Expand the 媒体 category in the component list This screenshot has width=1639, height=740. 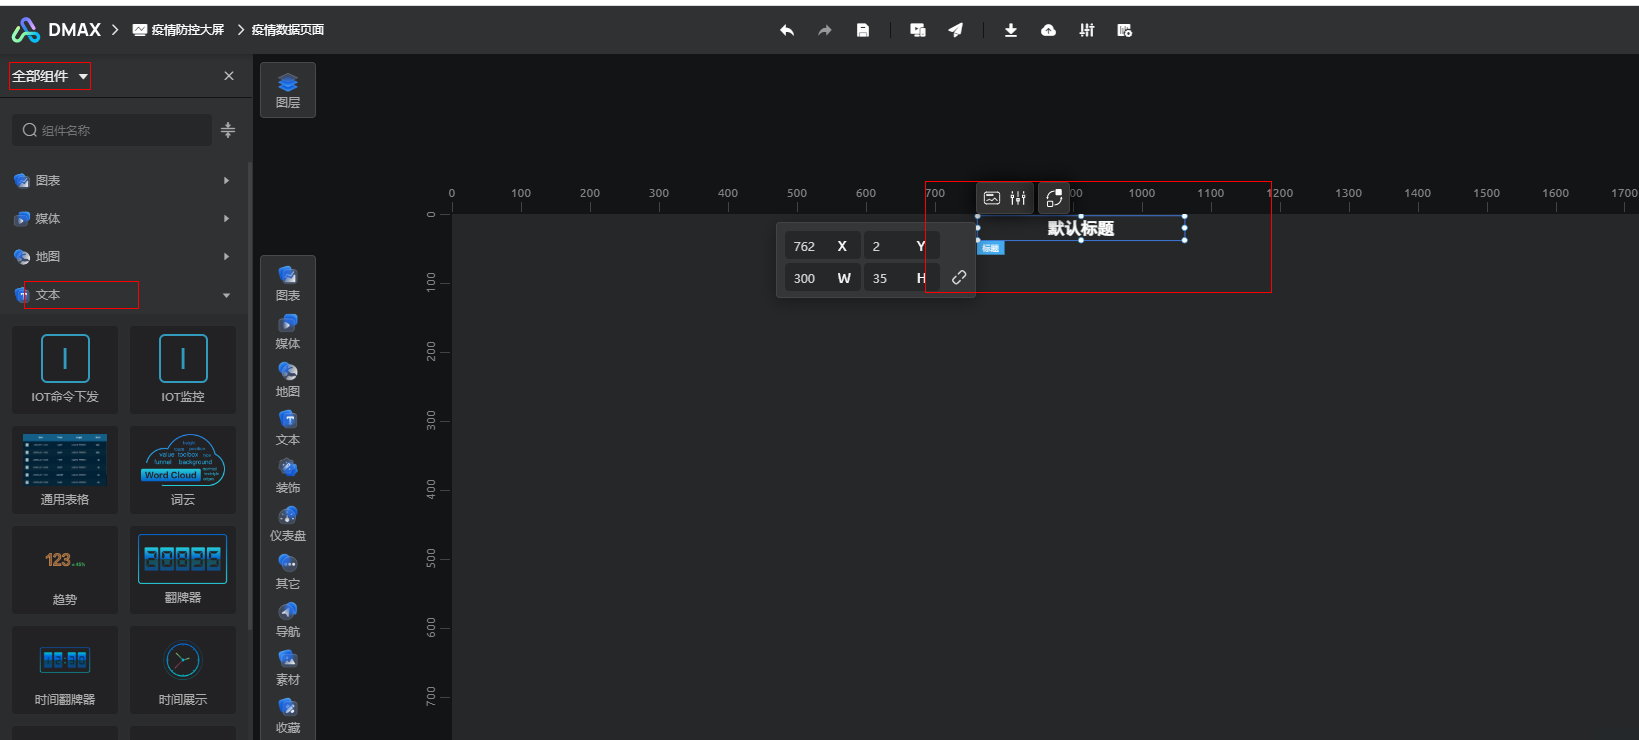click(126, 219)
